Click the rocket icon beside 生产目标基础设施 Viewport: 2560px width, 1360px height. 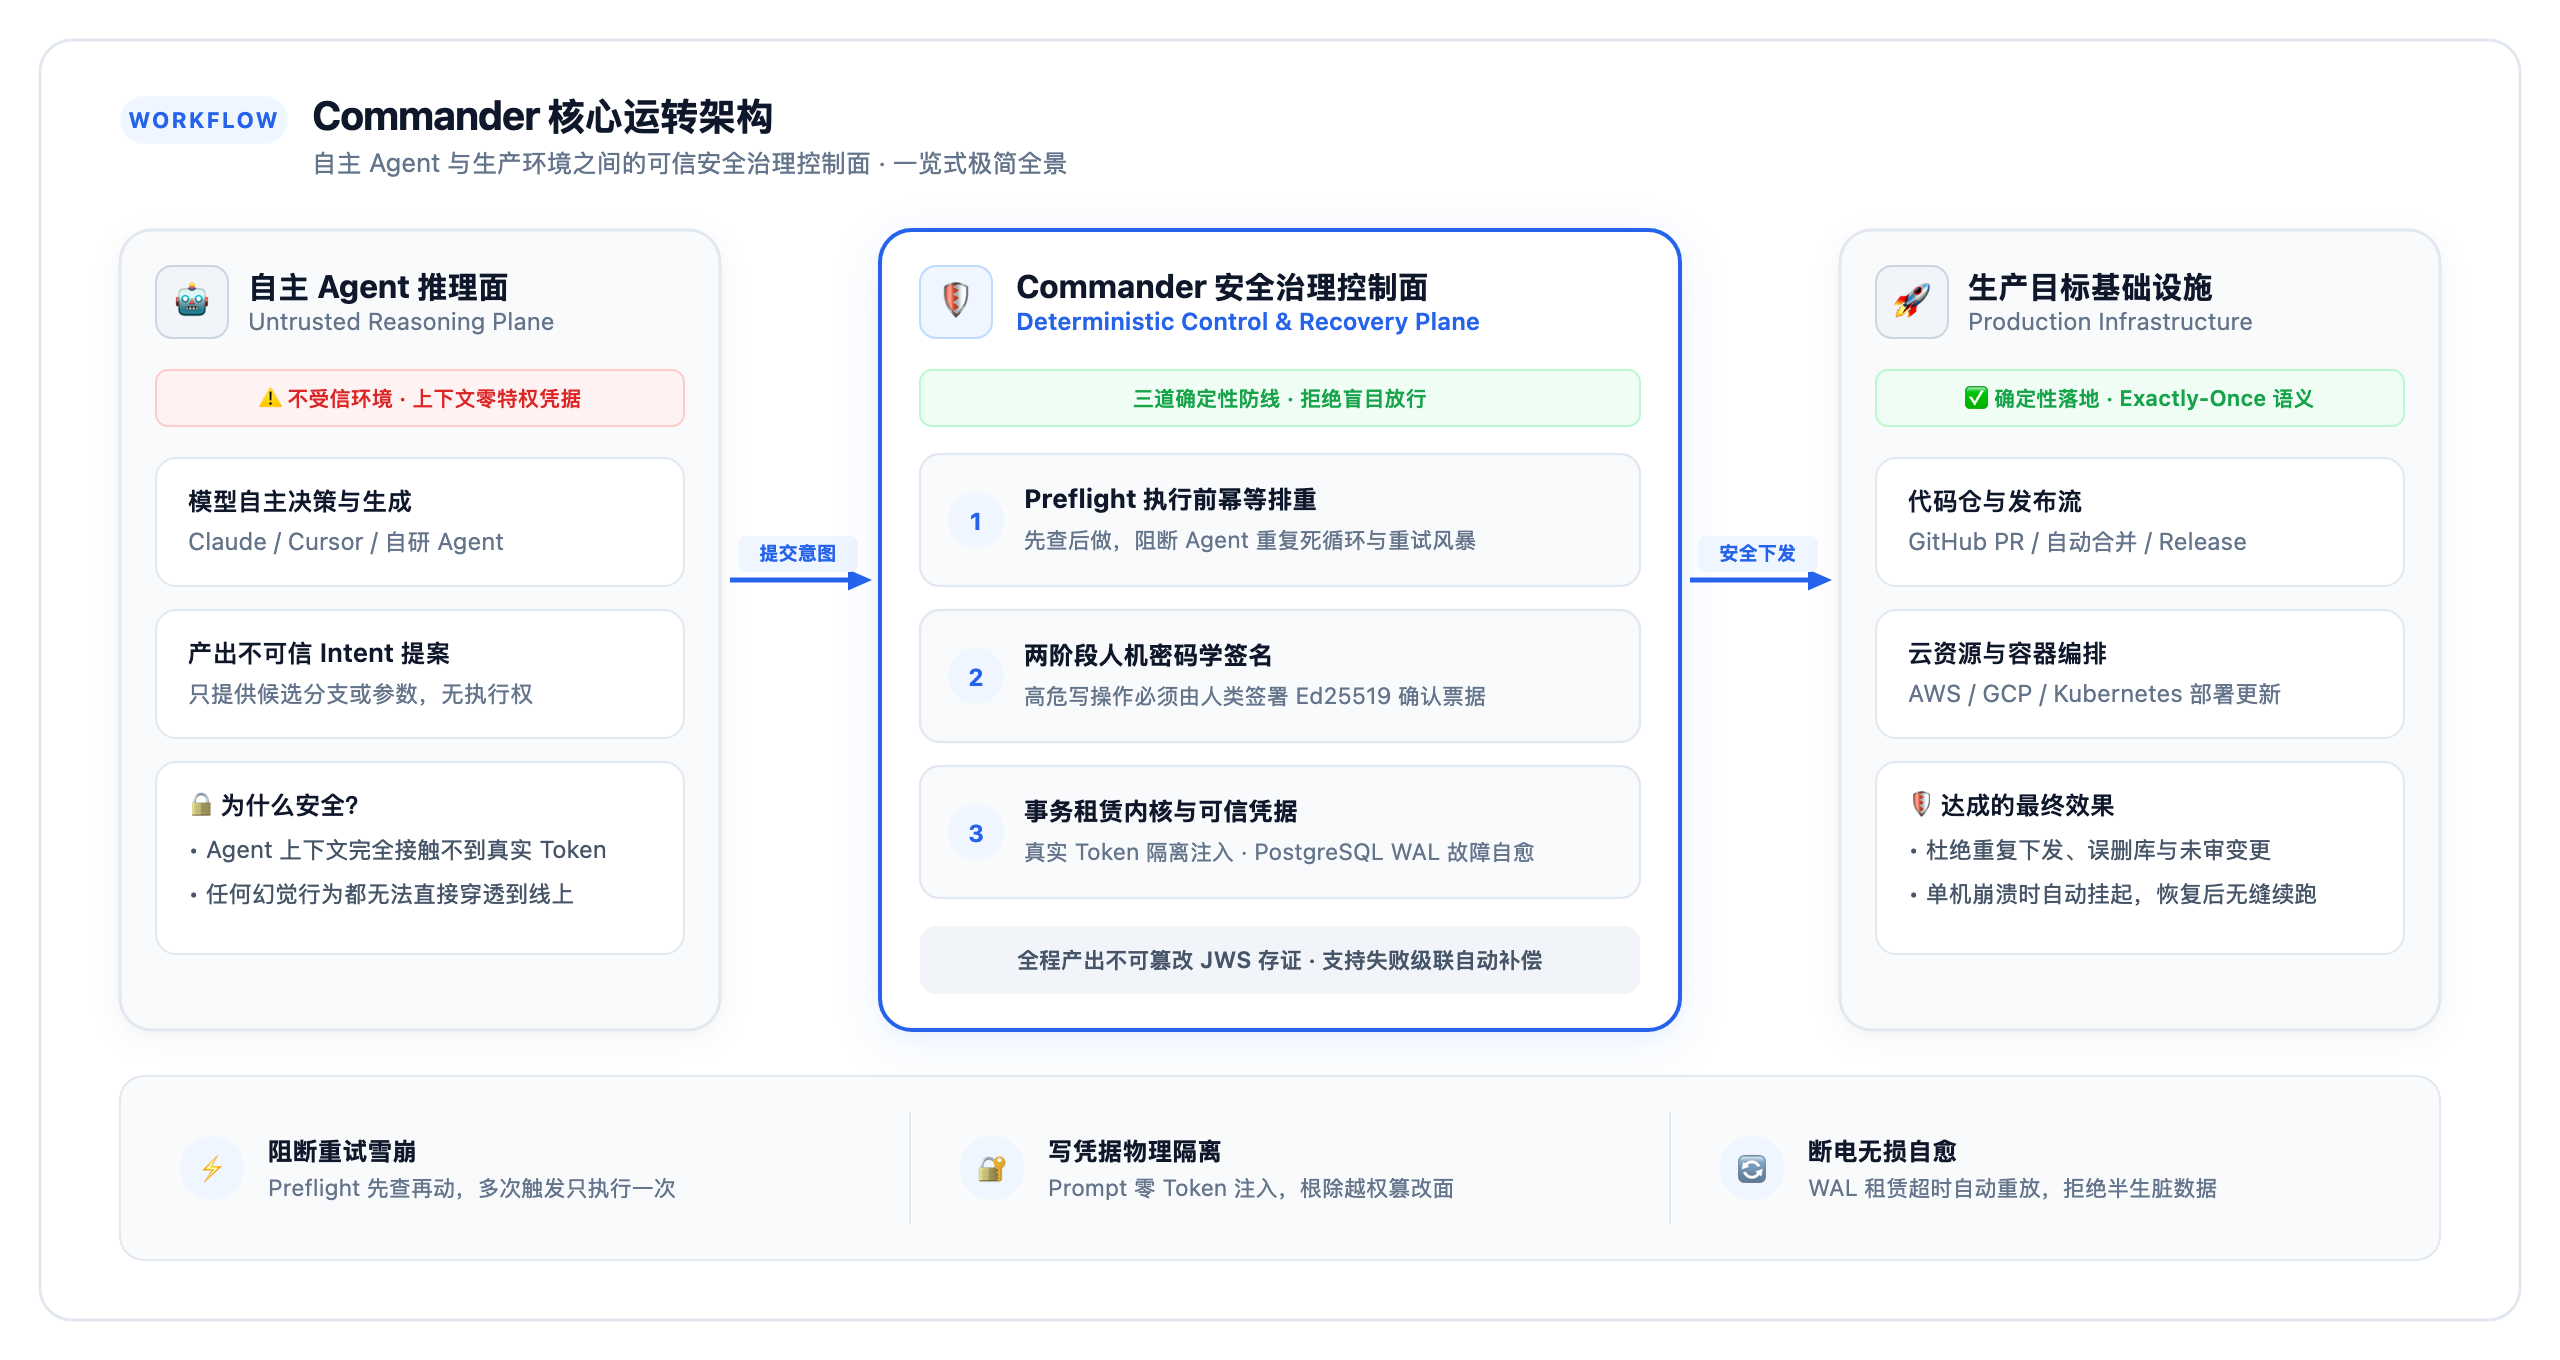click(x=1912, y=301)
